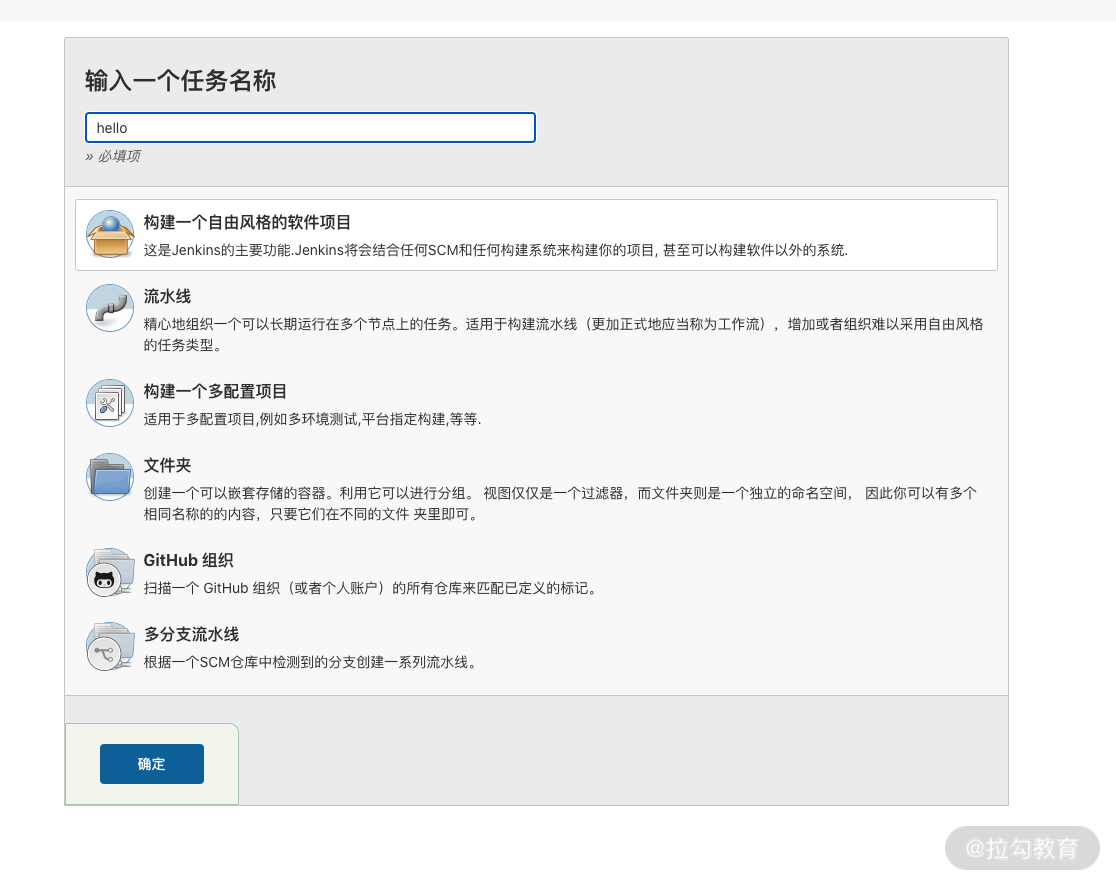Click the multibranch SCM repository description
Image resolution: width=1116 pixels, height=884 pixels.
pos(311,662)
